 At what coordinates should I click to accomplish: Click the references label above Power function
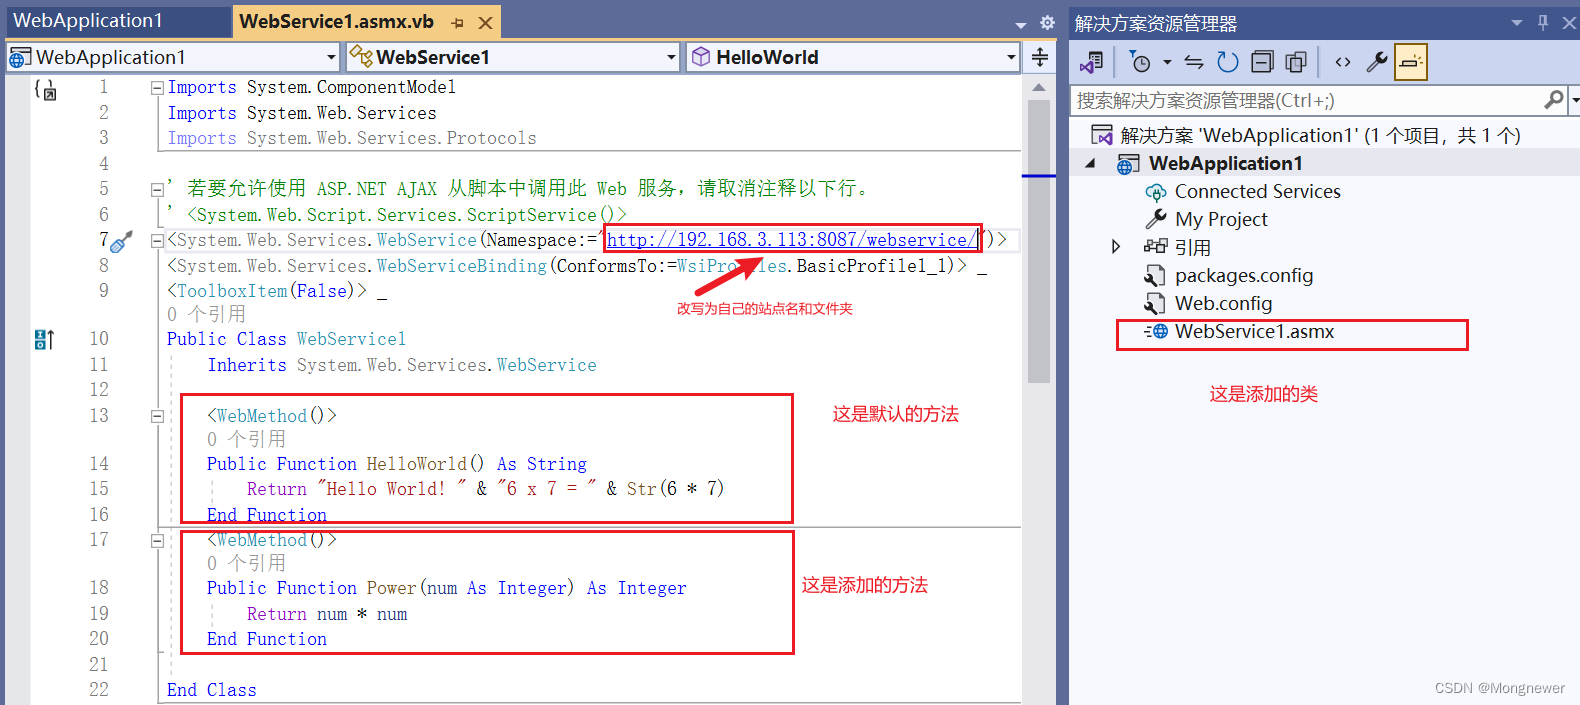246,563
